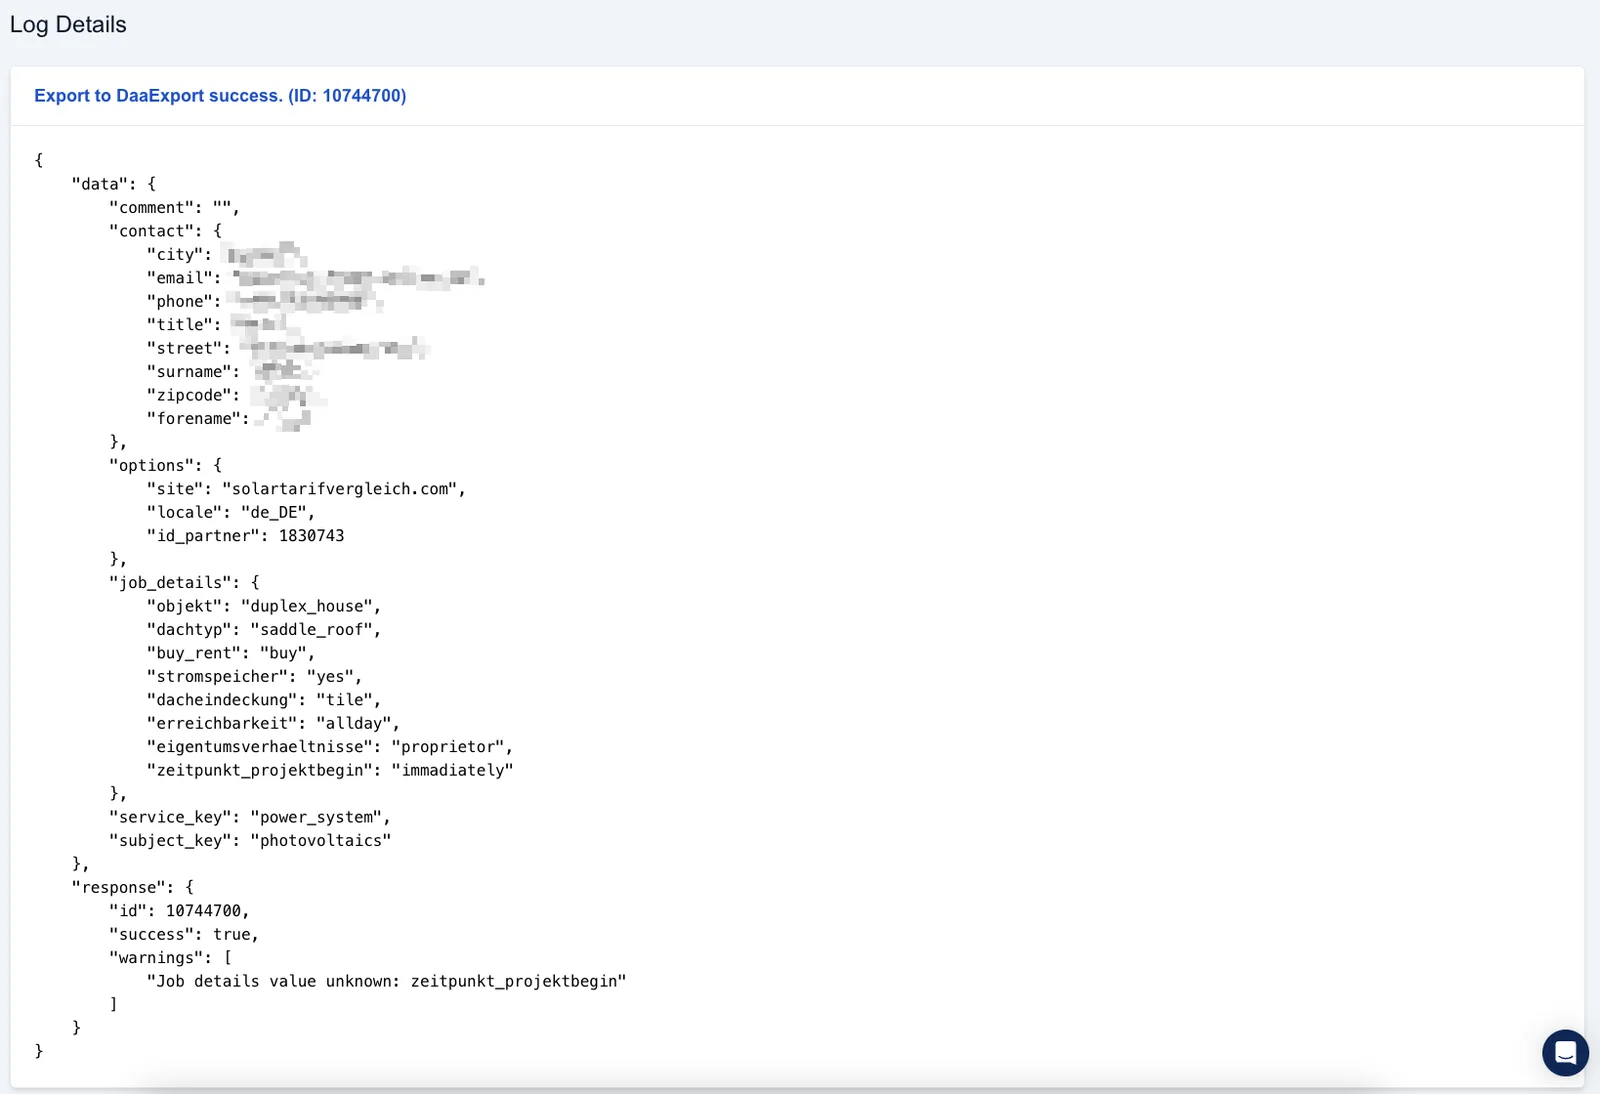The width and height of the screenshot is (1600, 1094).
Task: Click the "zipcode" key
Action: coord(189,396)
